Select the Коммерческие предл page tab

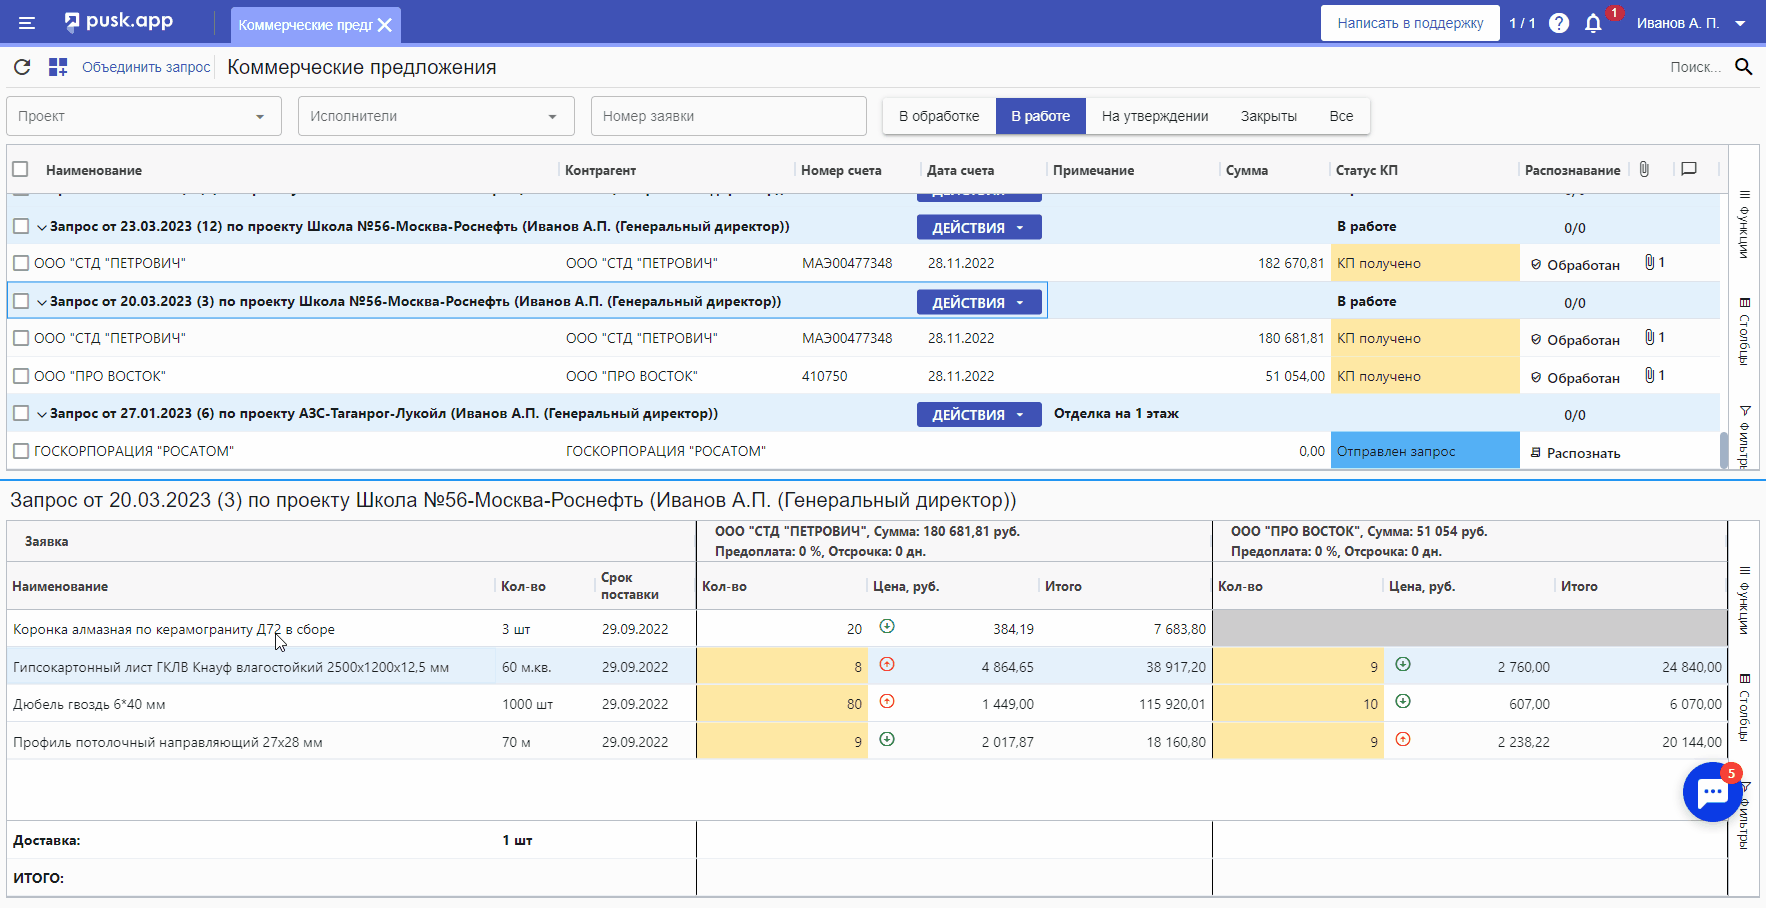click(305, 25)
